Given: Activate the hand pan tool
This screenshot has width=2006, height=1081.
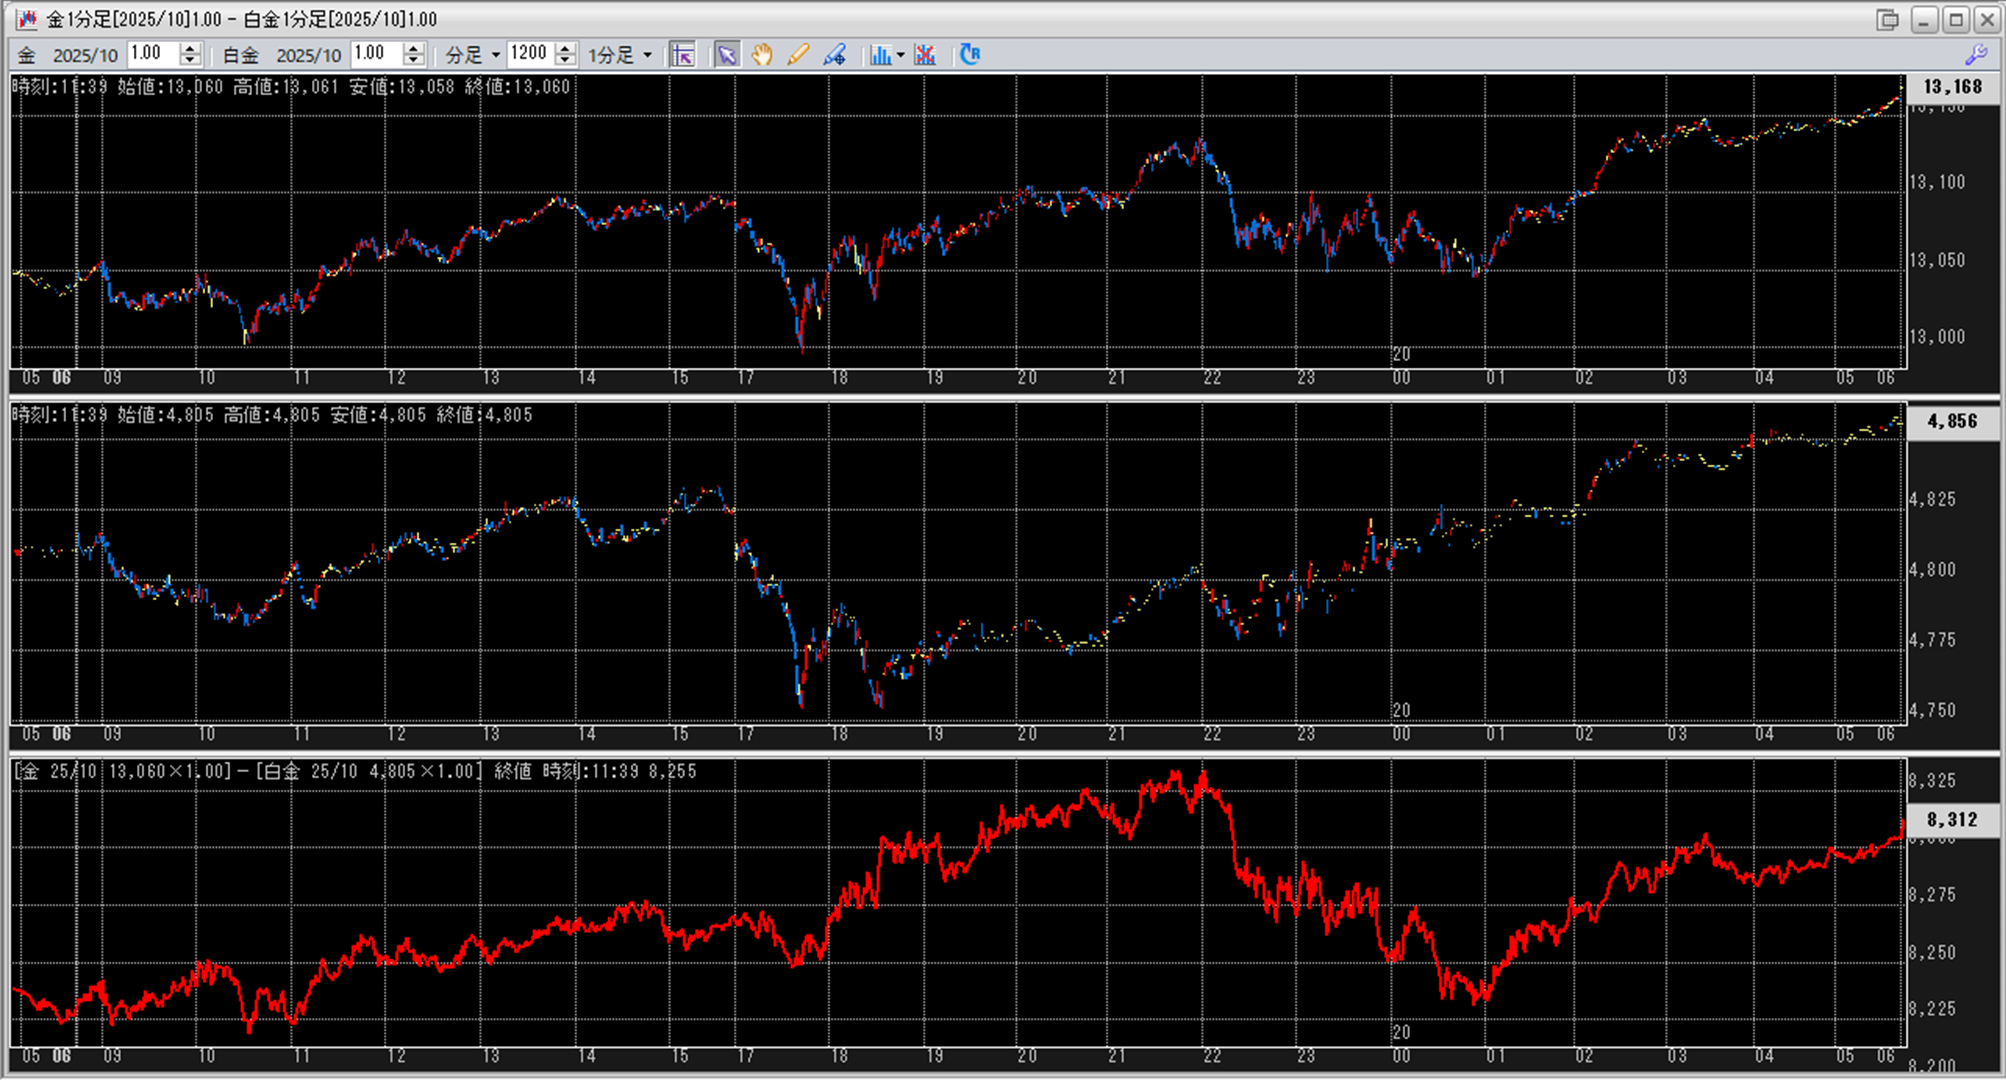Looking at the screenshot, I should pos(762,55).
